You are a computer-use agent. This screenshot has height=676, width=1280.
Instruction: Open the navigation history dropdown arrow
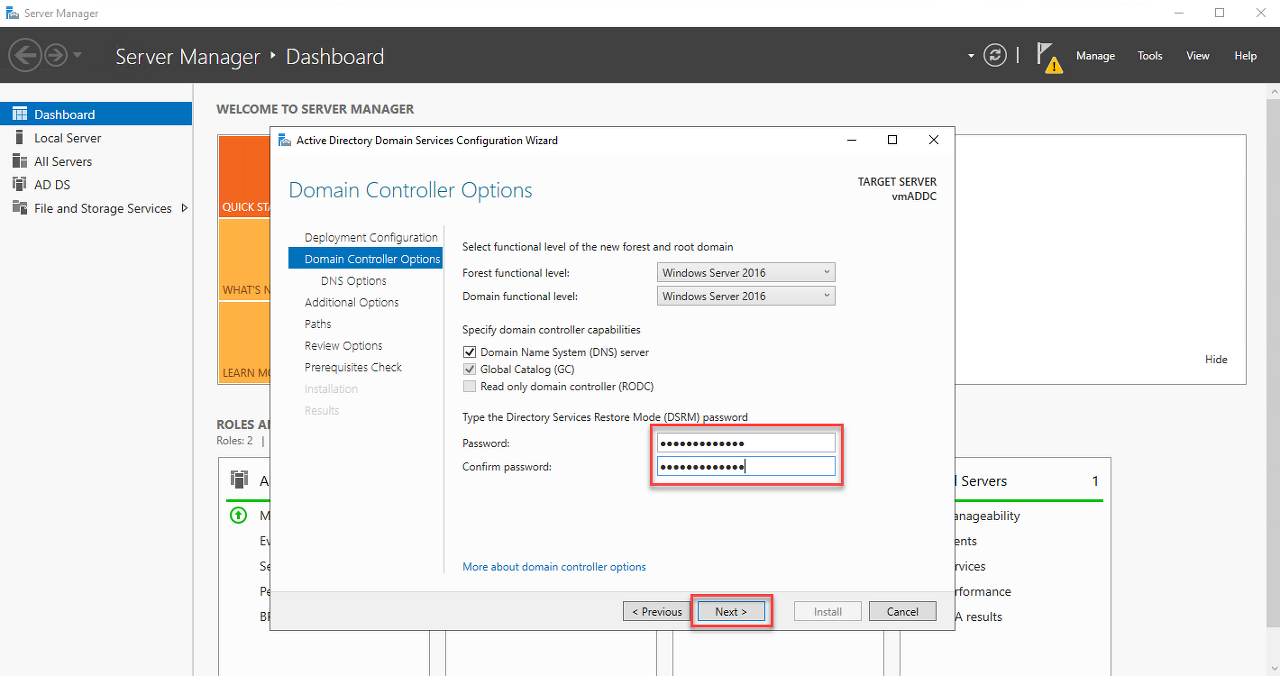(x=78, y=55)
